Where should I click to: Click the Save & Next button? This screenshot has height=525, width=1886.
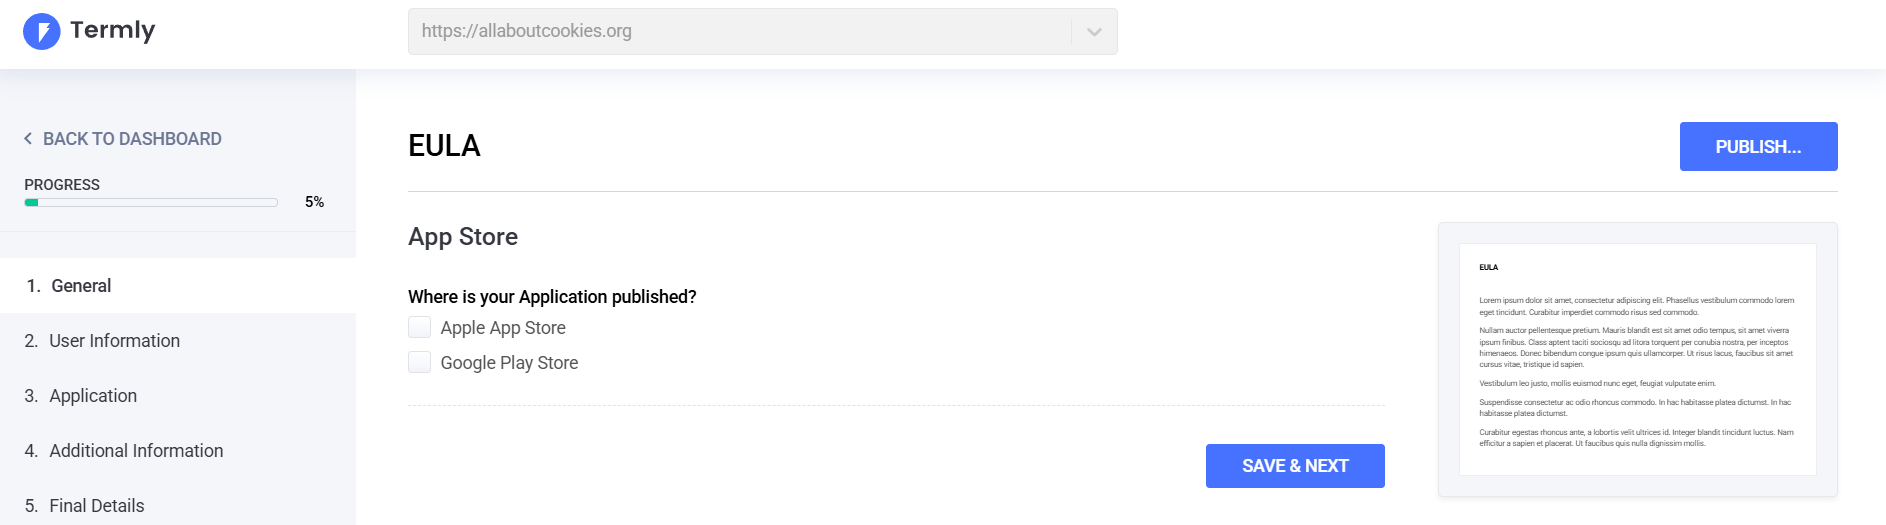coord(1295,466)
